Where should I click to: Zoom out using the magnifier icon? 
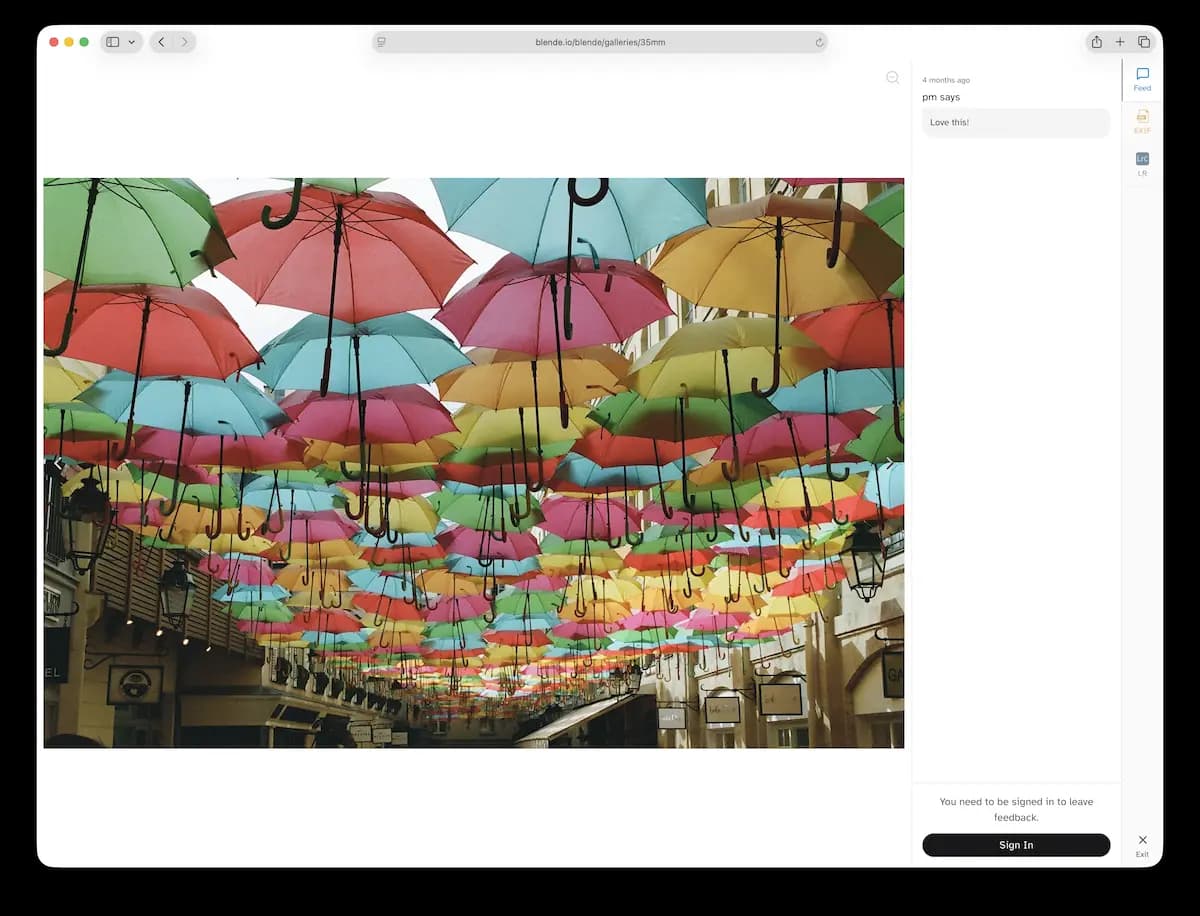point(892,78)
